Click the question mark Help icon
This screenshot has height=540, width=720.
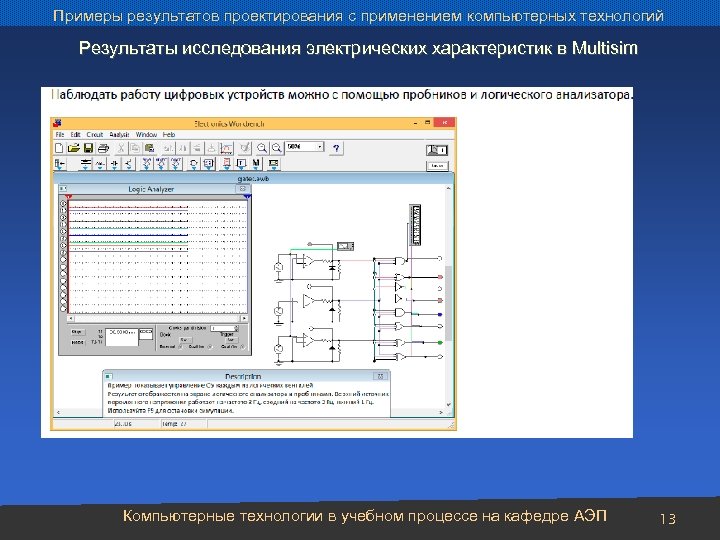click(x=336, y=148)
